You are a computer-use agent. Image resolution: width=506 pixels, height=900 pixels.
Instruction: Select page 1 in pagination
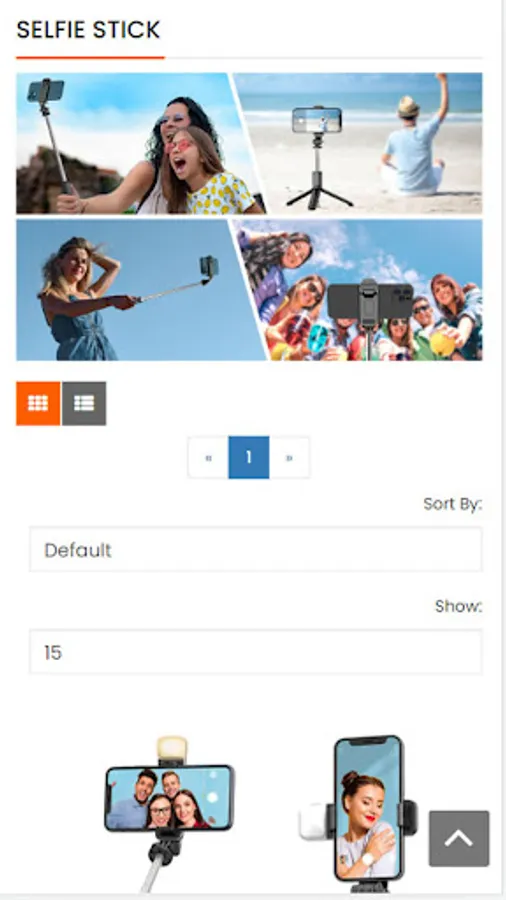[248, 457]
